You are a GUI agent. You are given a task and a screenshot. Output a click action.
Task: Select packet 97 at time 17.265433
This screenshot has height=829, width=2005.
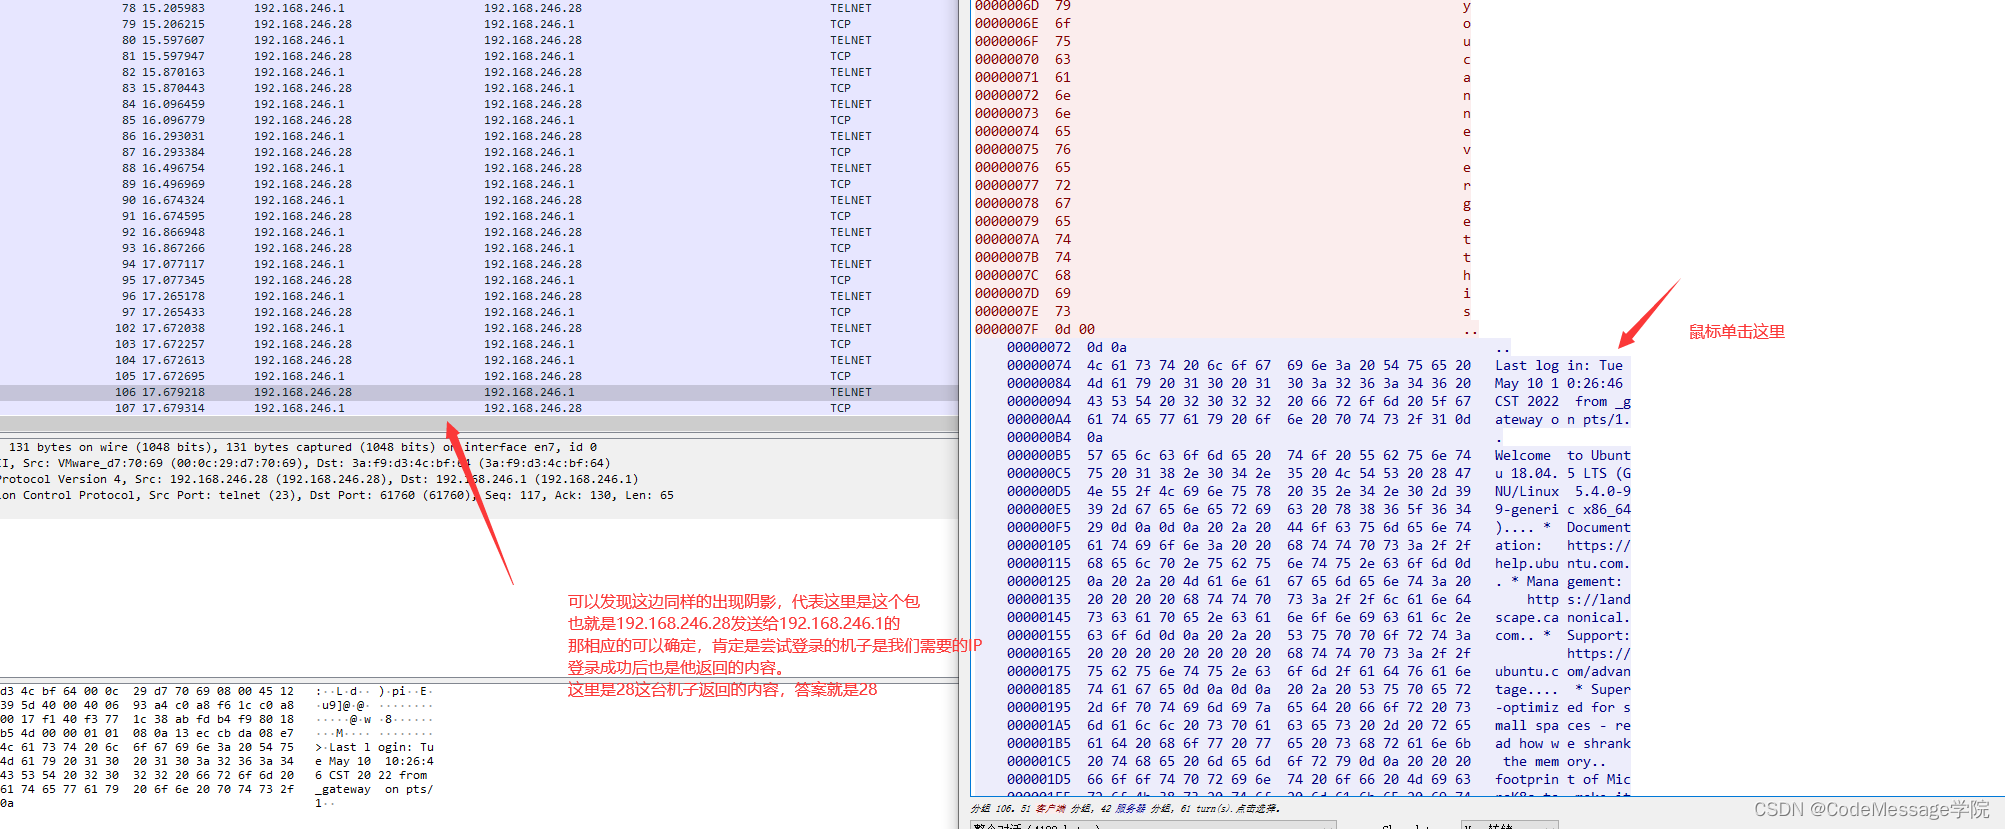(x=479, y=312)
